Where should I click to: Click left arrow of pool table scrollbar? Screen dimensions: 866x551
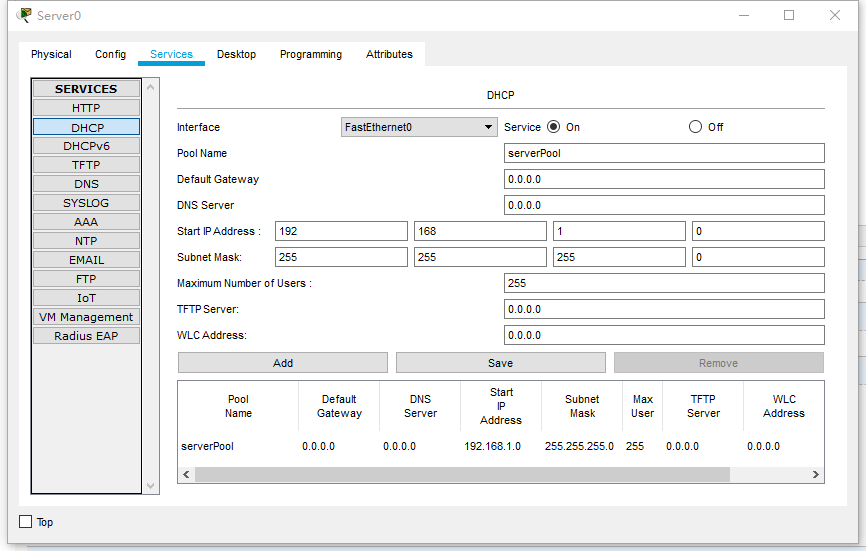(x=186, y=474)
